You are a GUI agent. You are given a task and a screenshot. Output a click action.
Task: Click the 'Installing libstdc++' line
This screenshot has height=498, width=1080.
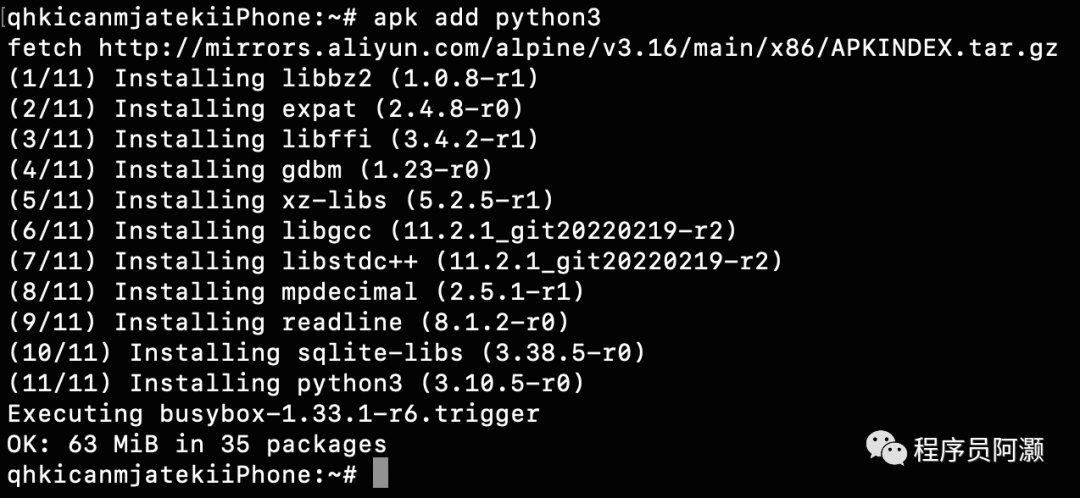coord(395,261)
